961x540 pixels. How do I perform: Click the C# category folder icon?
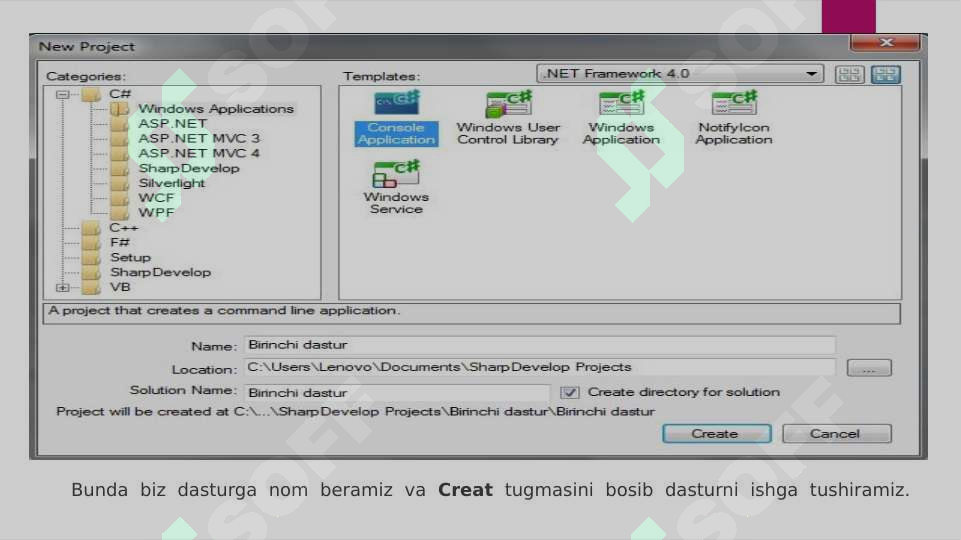coord(91,94)
